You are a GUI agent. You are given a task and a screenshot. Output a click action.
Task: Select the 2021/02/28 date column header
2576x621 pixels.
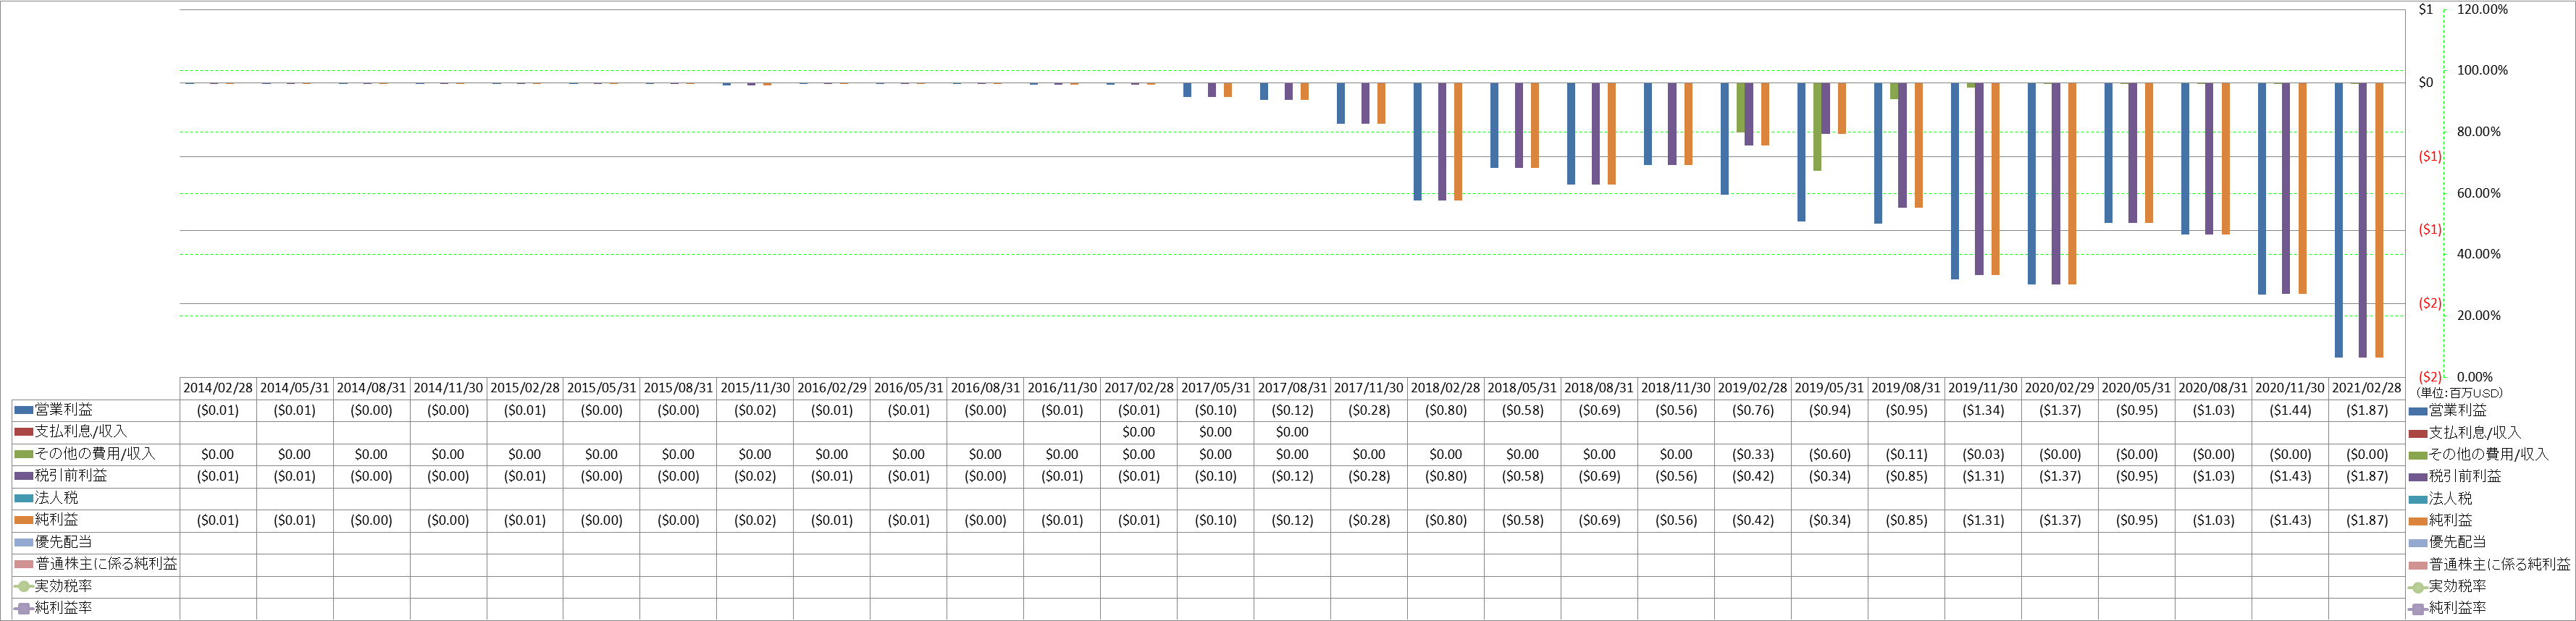point(2367,388)
